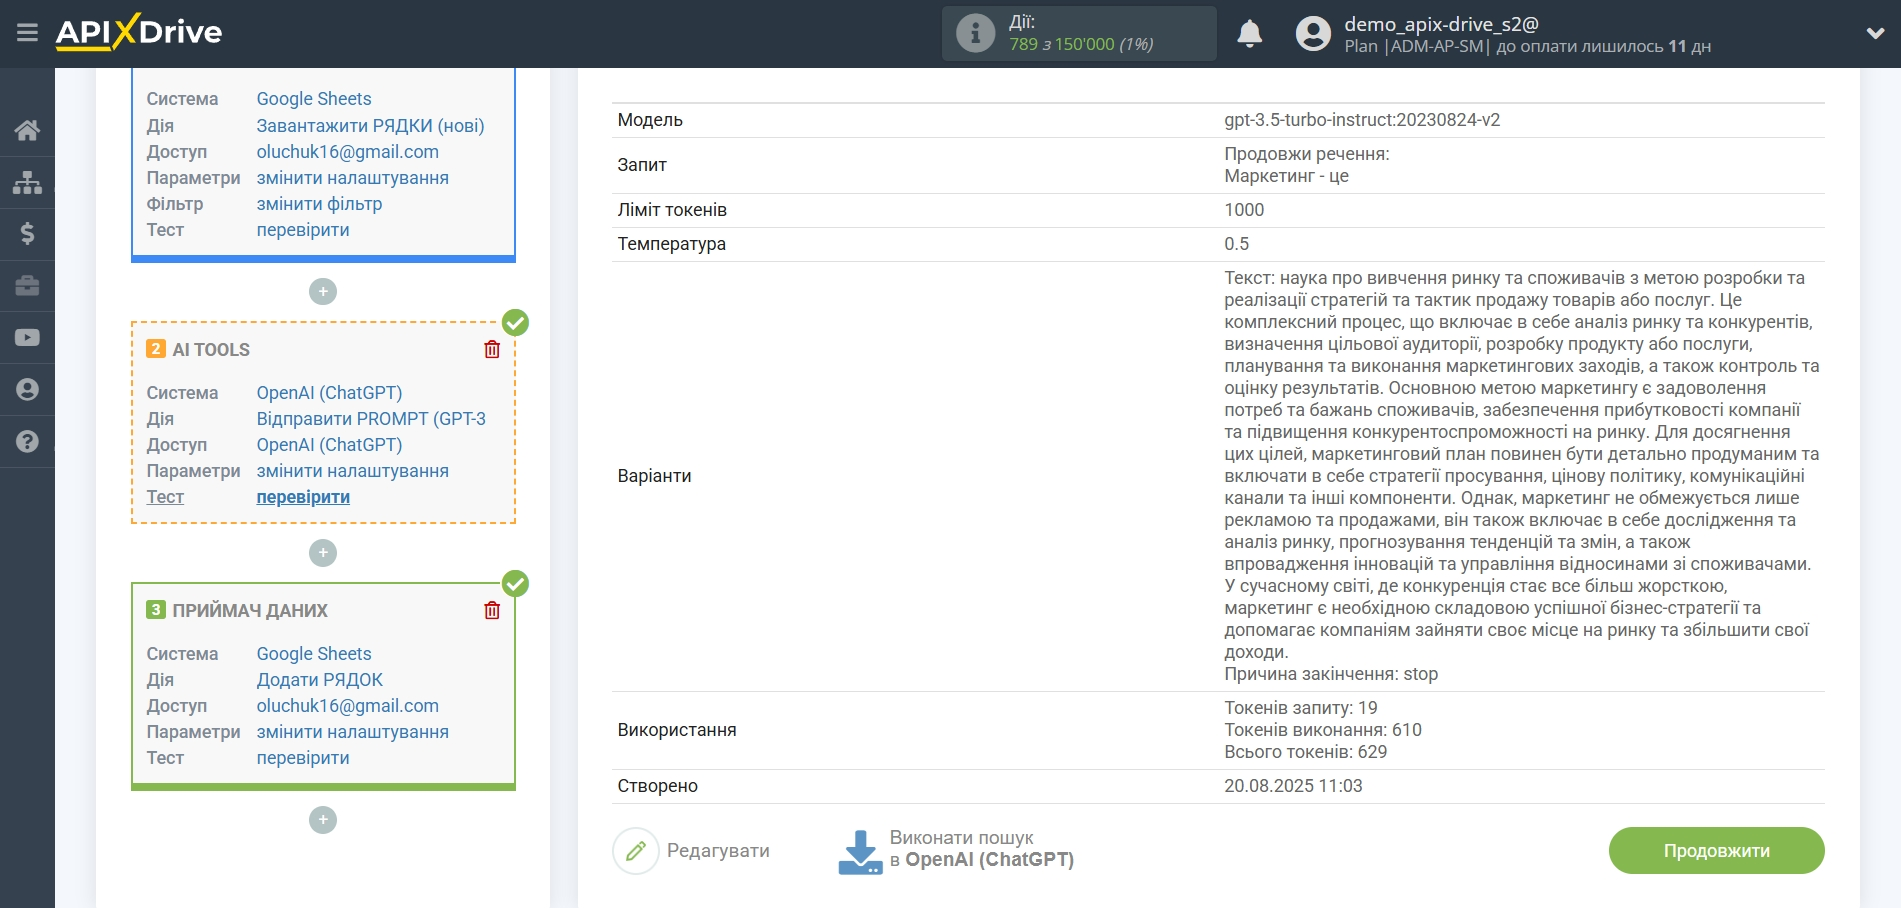Click the underlined перевірити in AI TOOLS
Viewport: 1901px width, 908px height.
tap(303, 497)
